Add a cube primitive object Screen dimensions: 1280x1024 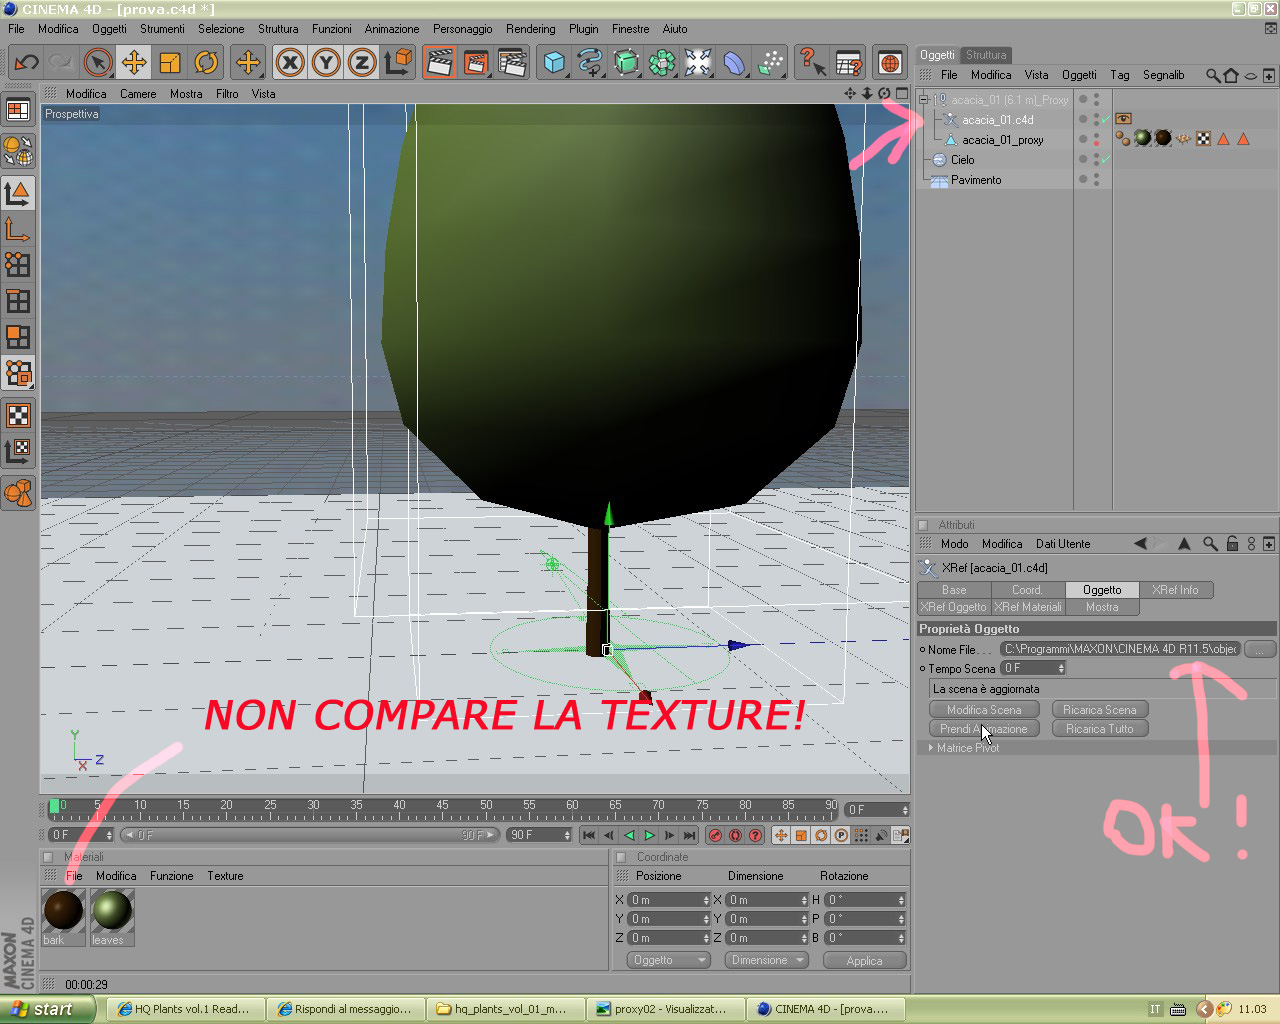pyautogui.click(x=554, y=63)
